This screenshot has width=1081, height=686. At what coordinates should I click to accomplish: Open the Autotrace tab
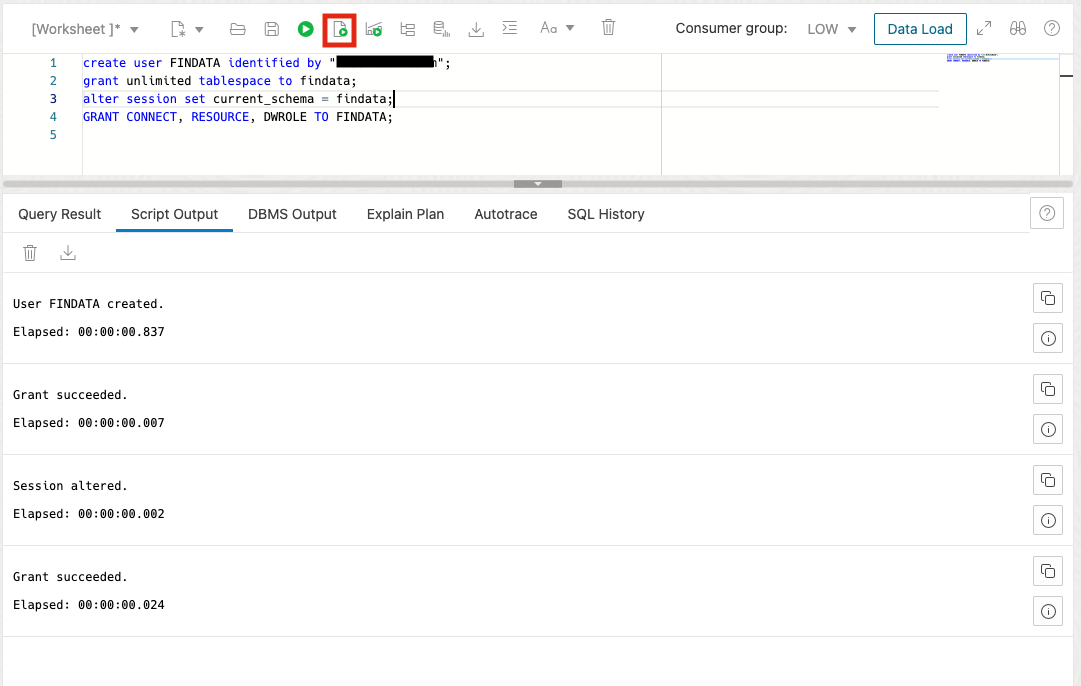505,214
